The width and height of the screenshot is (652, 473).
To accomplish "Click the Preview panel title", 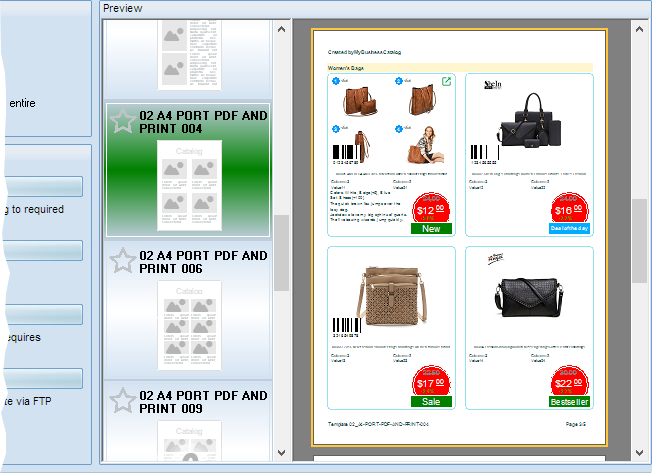I will pos(123,8).
